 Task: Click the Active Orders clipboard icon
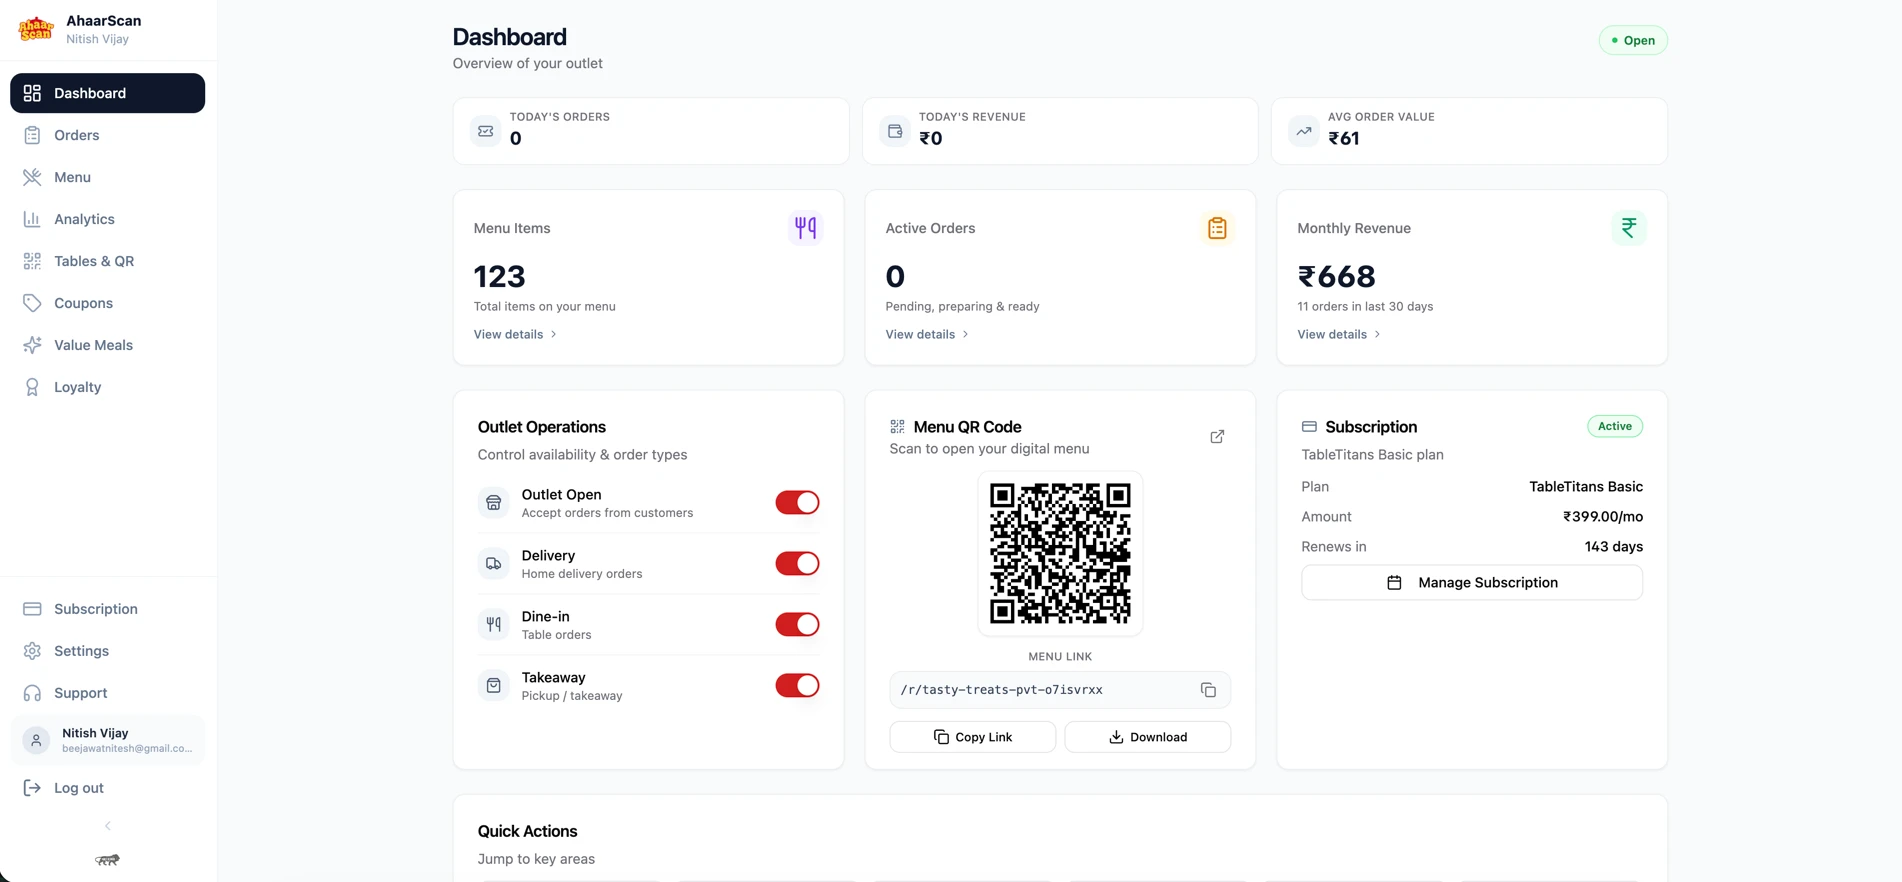click(x=1217, y=228)
